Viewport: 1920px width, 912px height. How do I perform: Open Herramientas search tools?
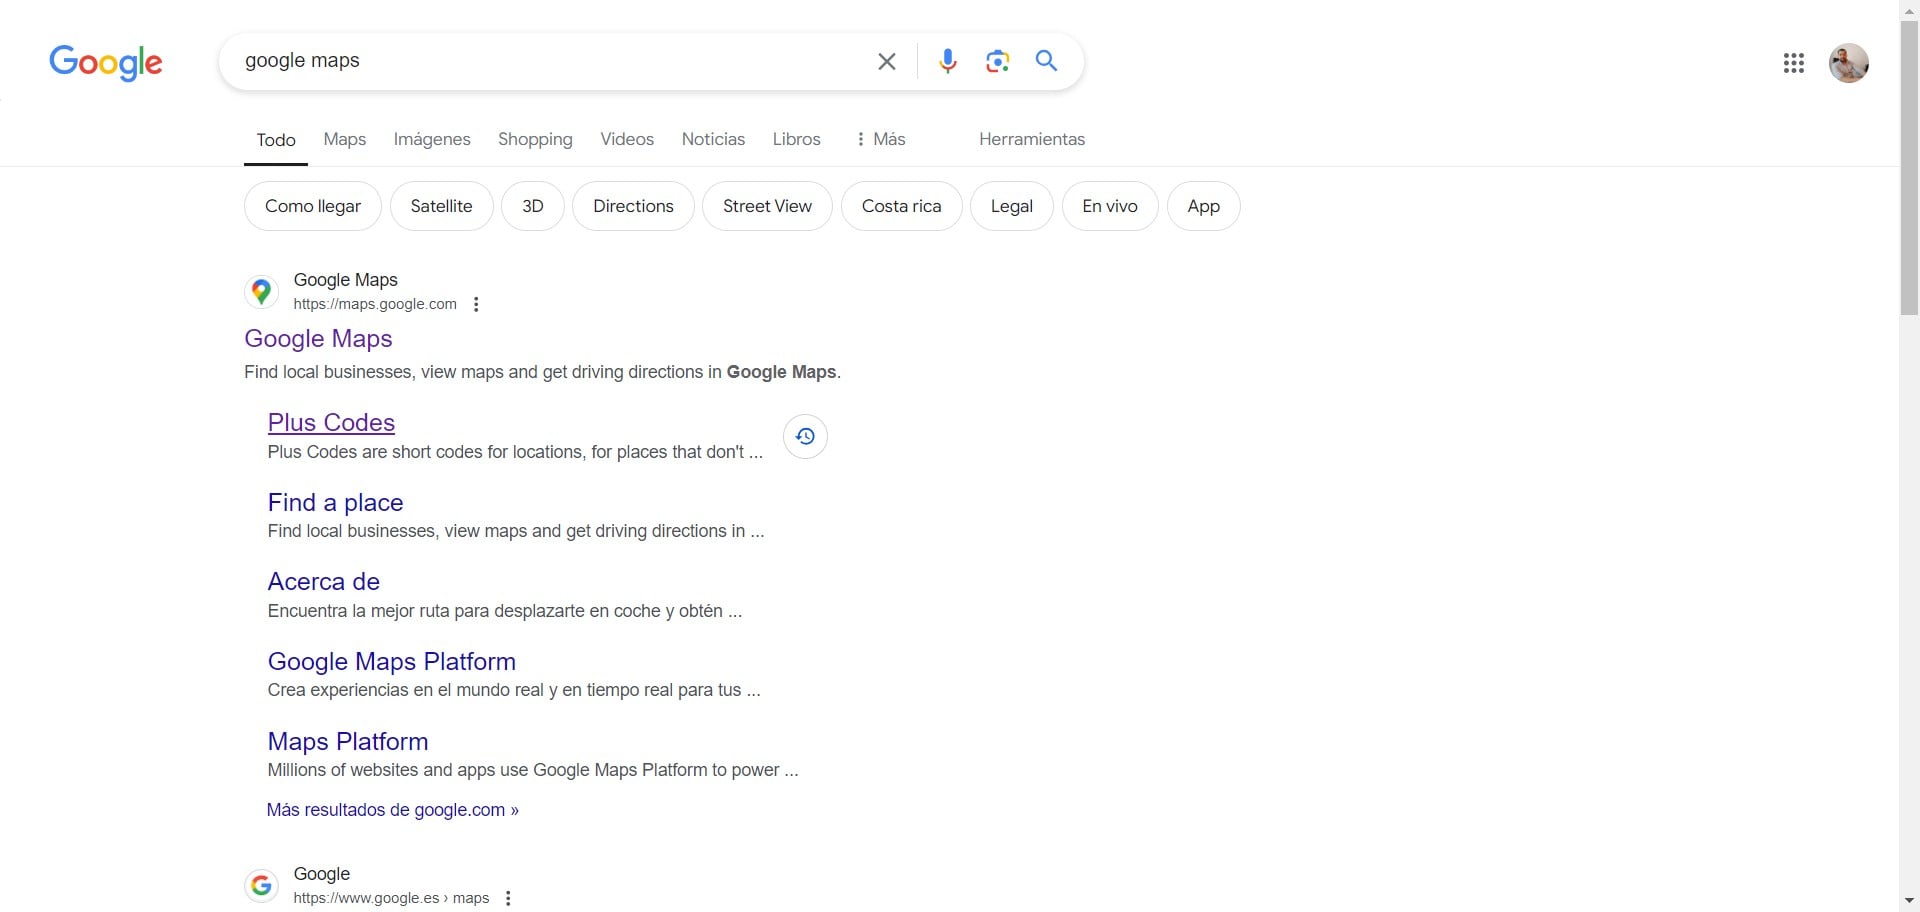pyautogui.click(x=1031, y=140)
